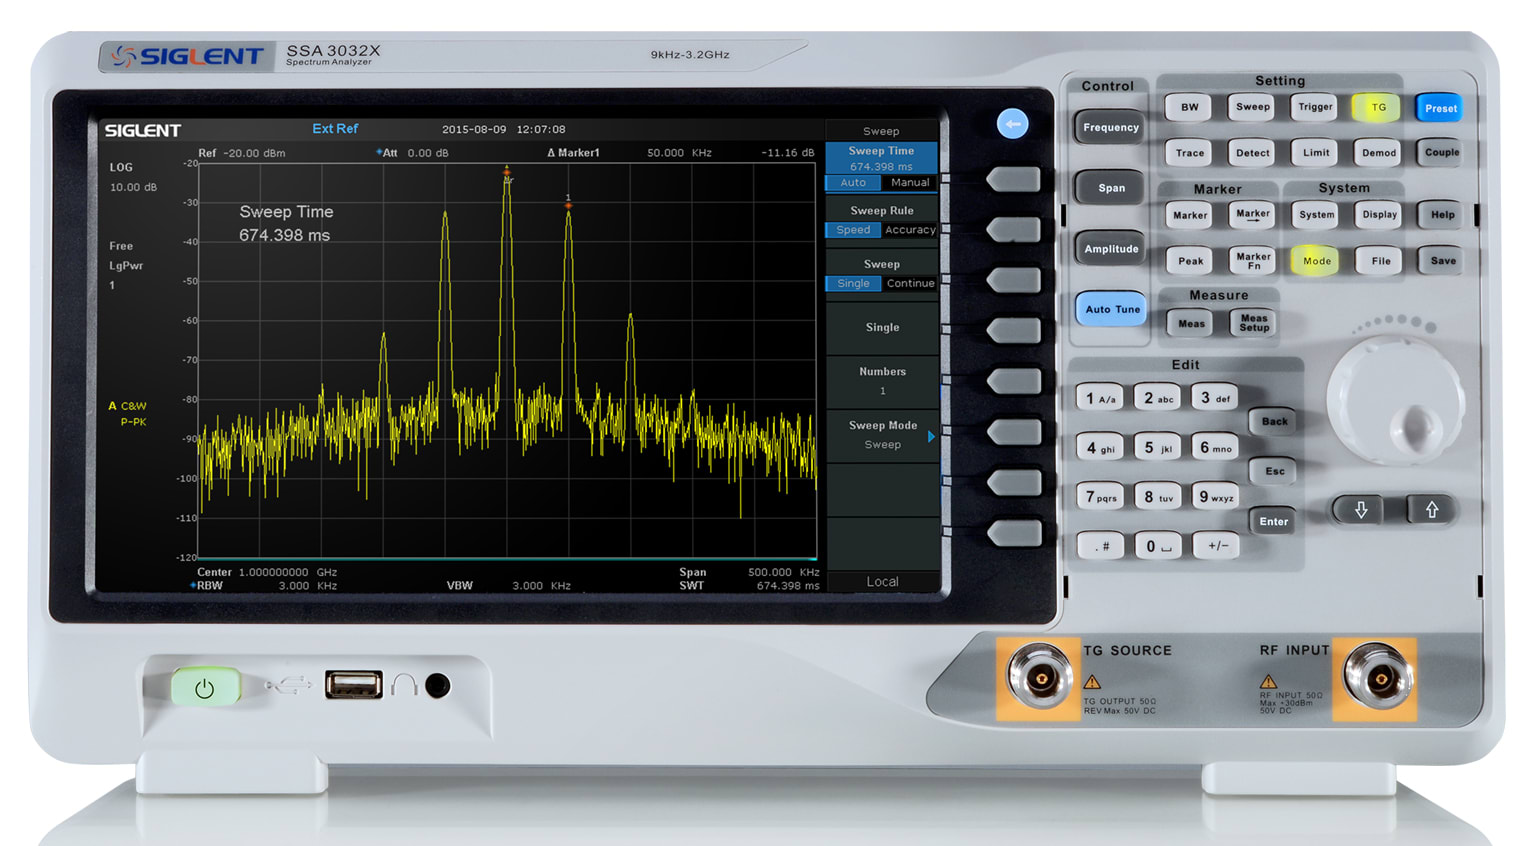Choose Speed sweep rule
Viewport: 1525px width, 846px height.
coord(853,230)
